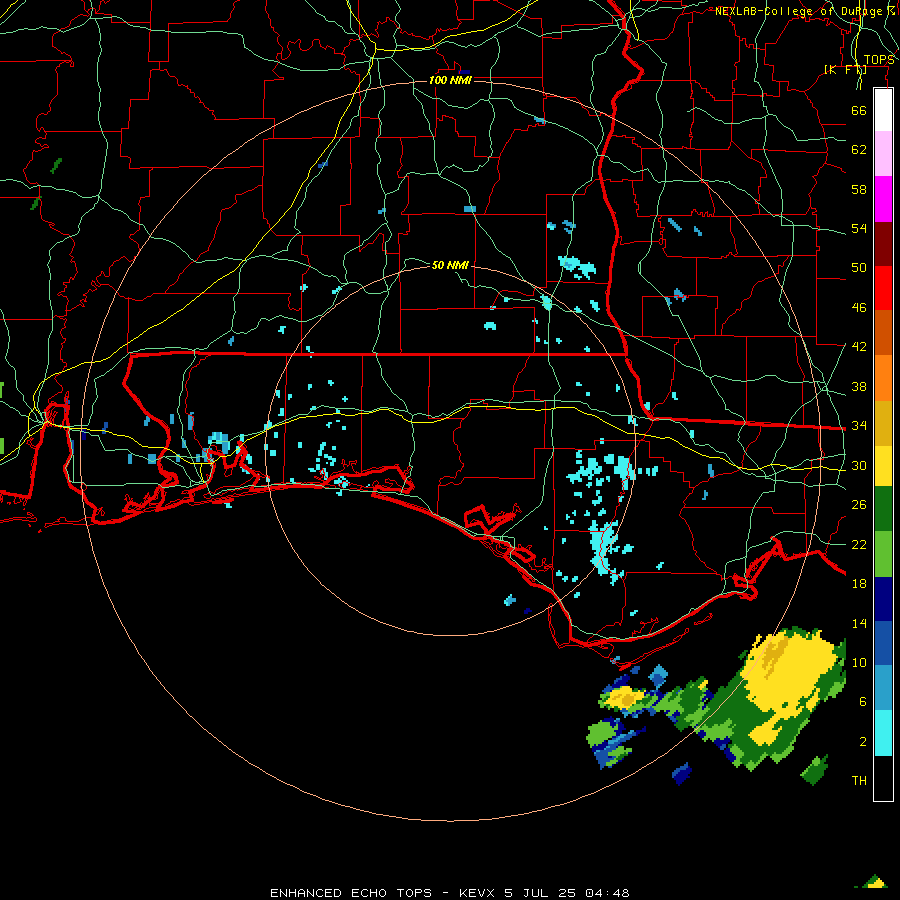Click the TH legend label
The width and height of the screenshot is (900, 900).
(x=859, y=781)
